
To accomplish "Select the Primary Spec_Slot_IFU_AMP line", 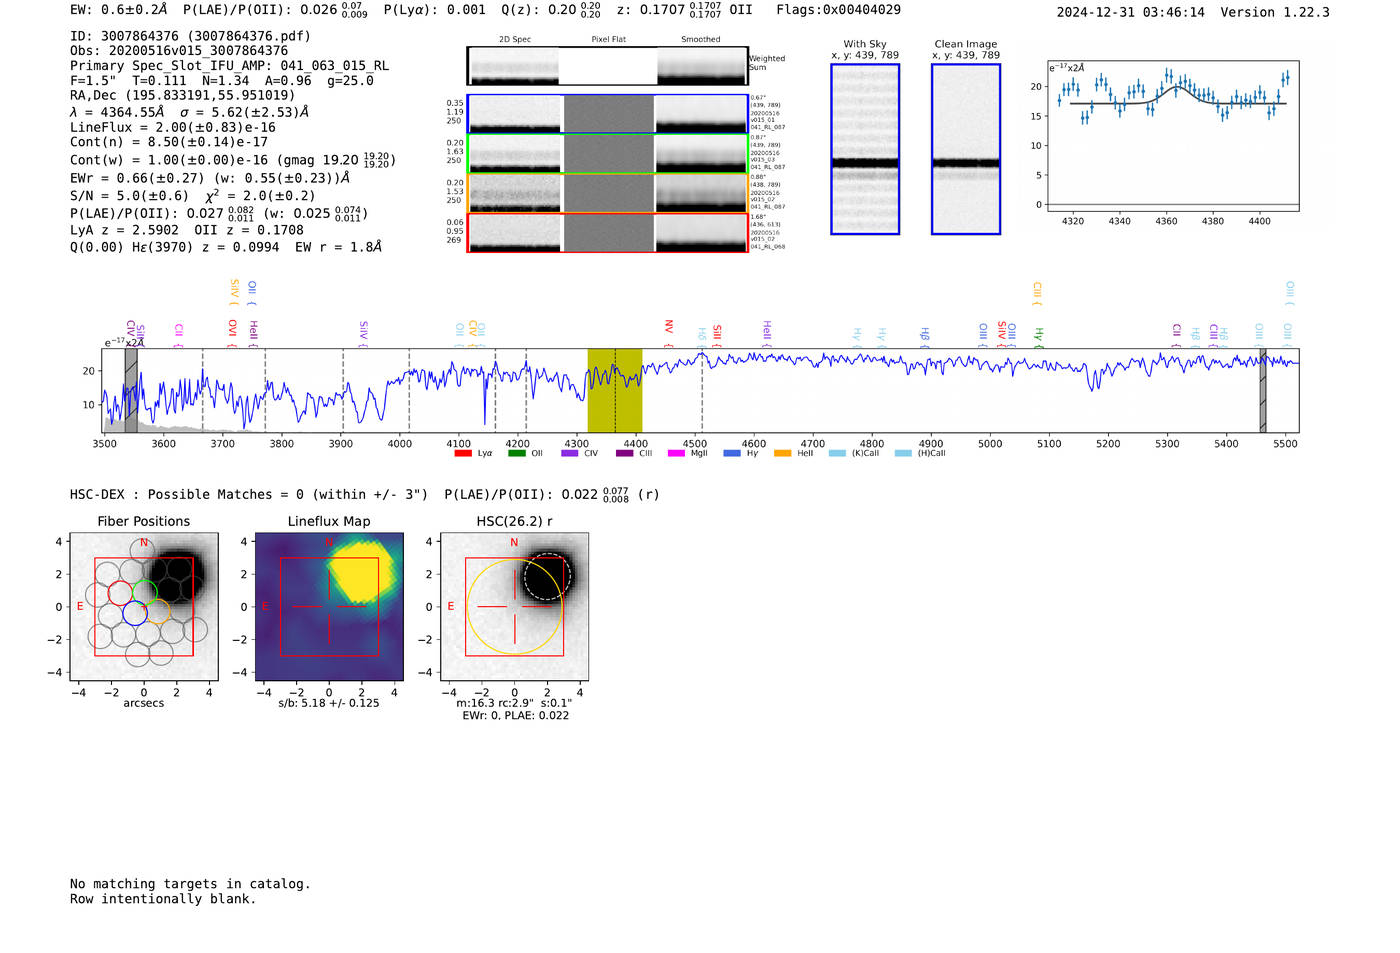I will pyautogui.click(x=229, y=66).
